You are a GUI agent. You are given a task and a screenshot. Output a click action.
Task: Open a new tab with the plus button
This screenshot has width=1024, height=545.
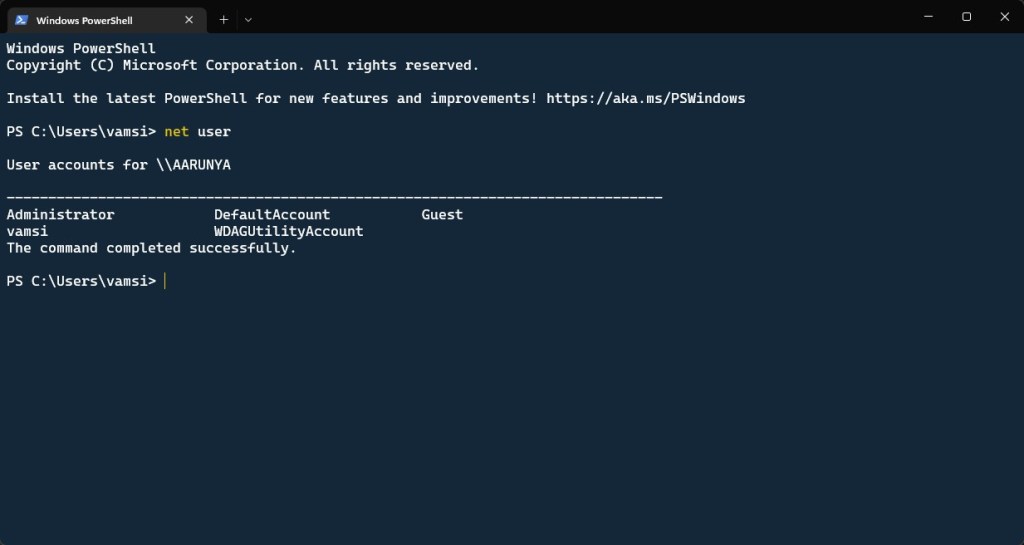(223, 19)
